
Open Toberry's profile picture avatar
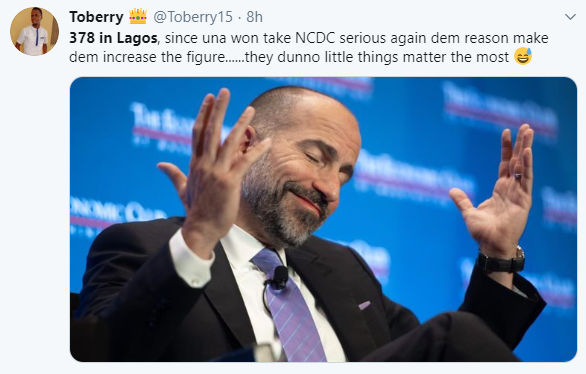[34, 31]
